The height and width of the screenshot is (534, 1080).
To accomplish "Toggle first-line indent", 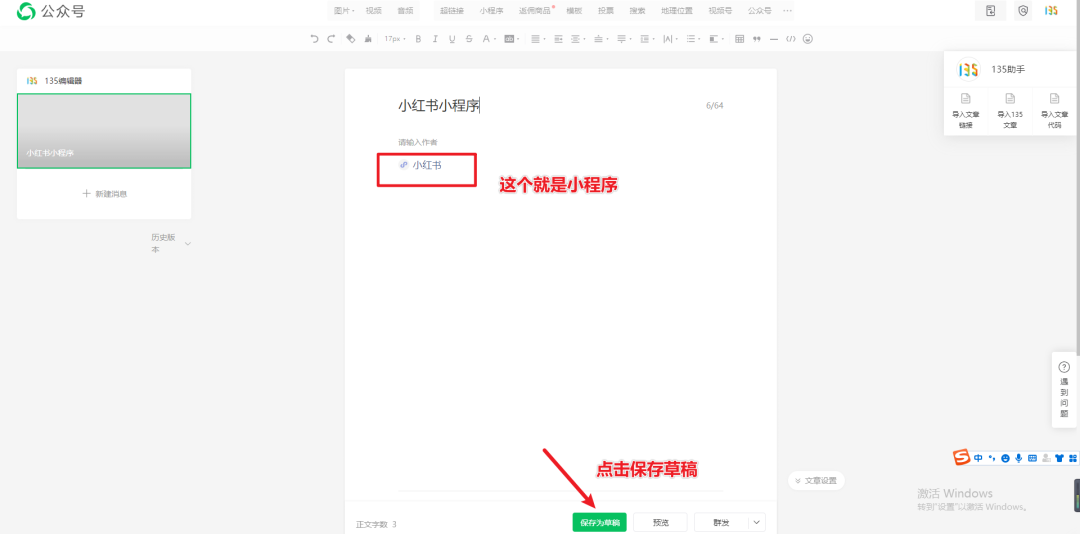I will 558,39.
